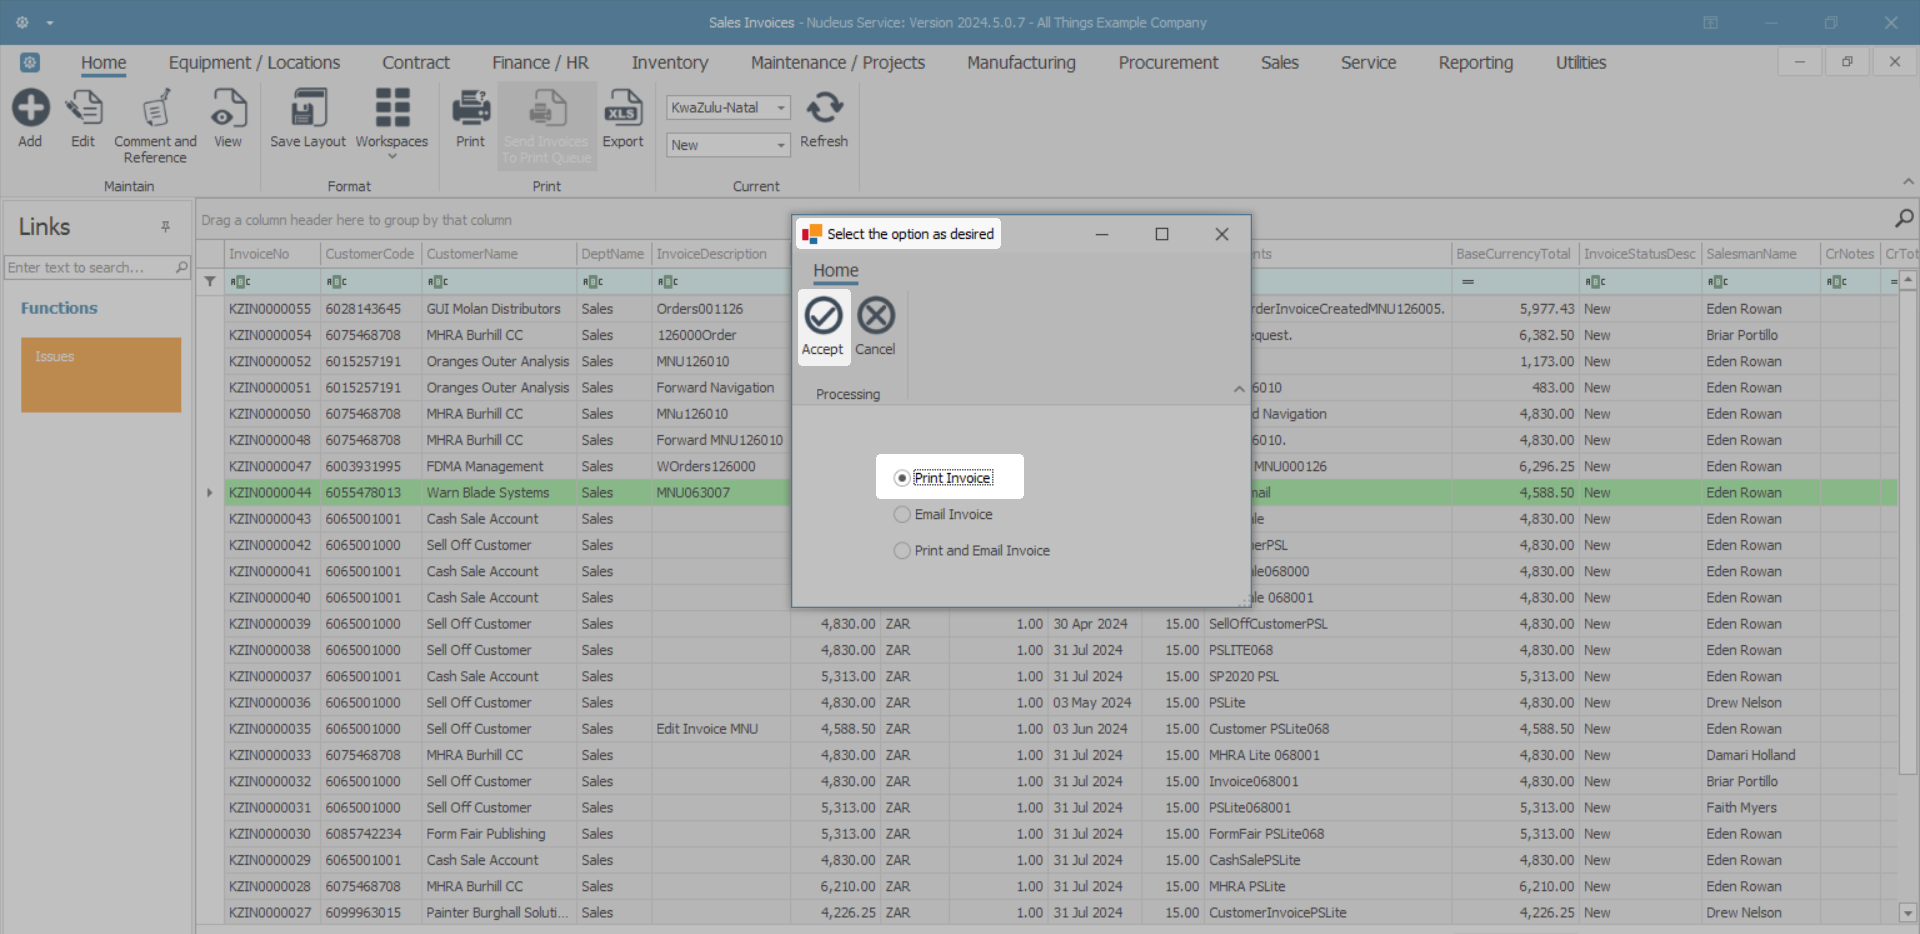Open Equipment / Locations tab
The image size is (1920, 934).
pos(254,63)
